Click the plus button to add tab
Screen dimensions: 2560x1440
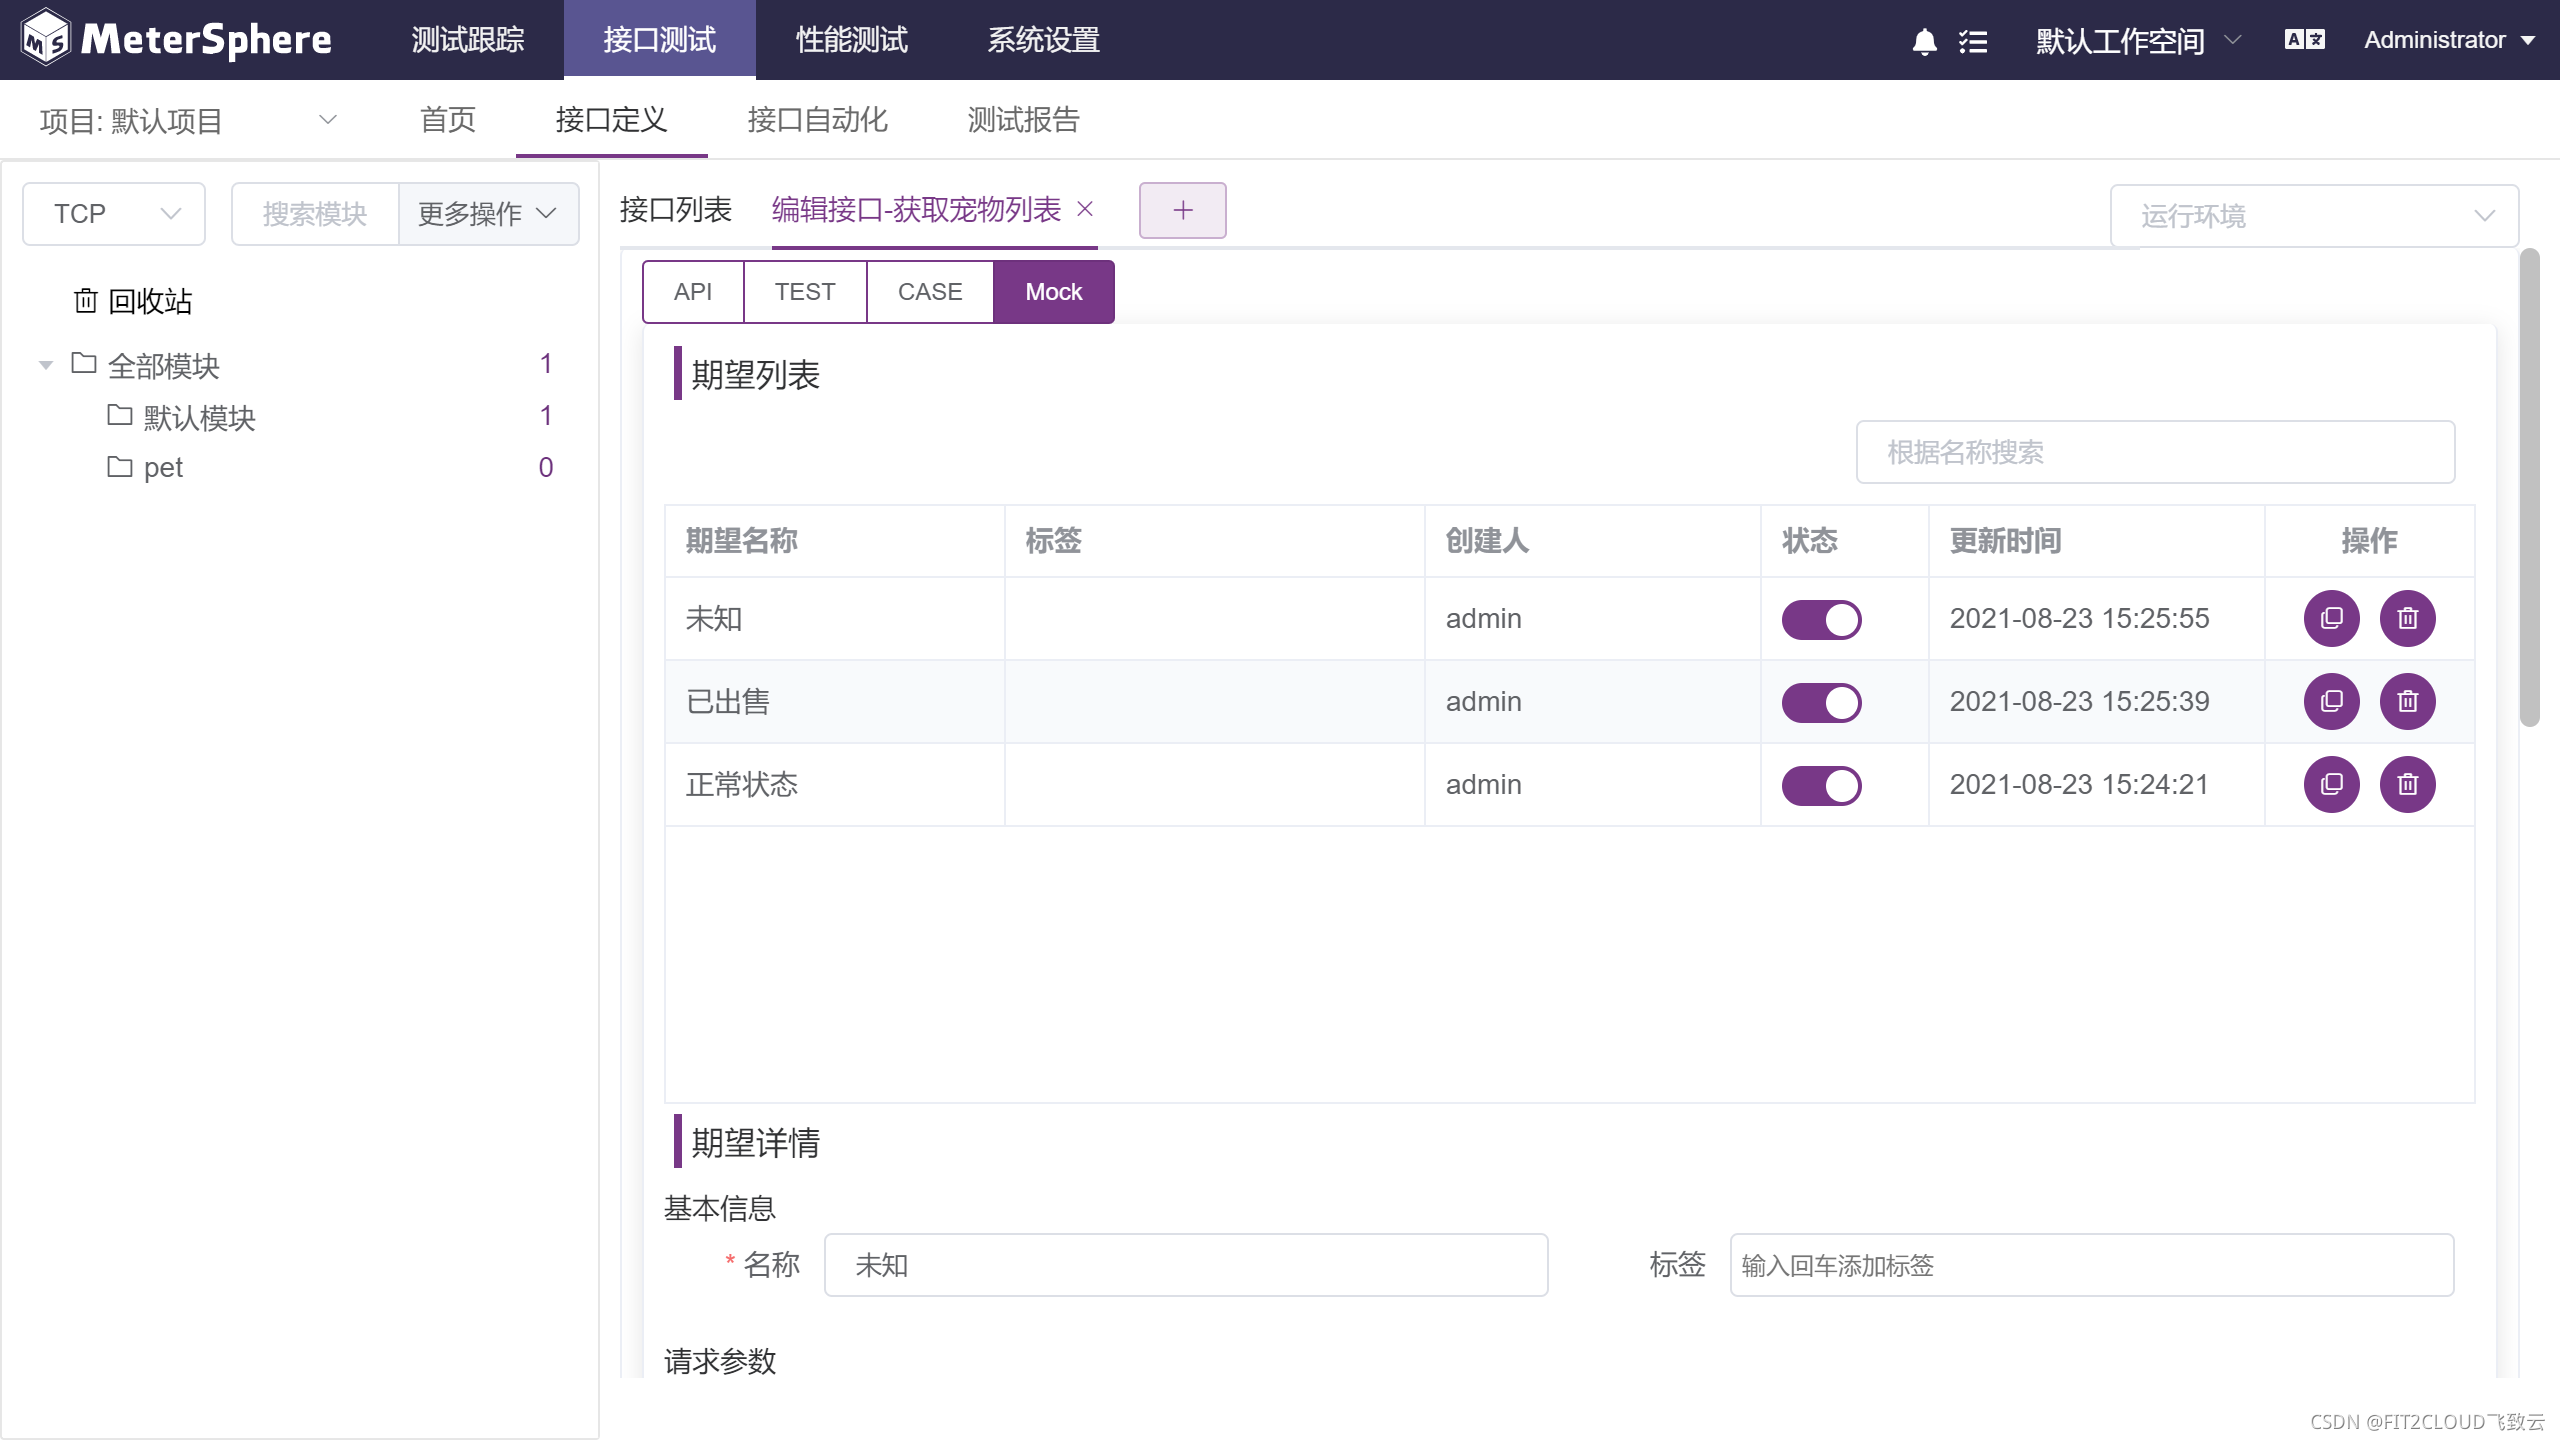pos(1182,211)
